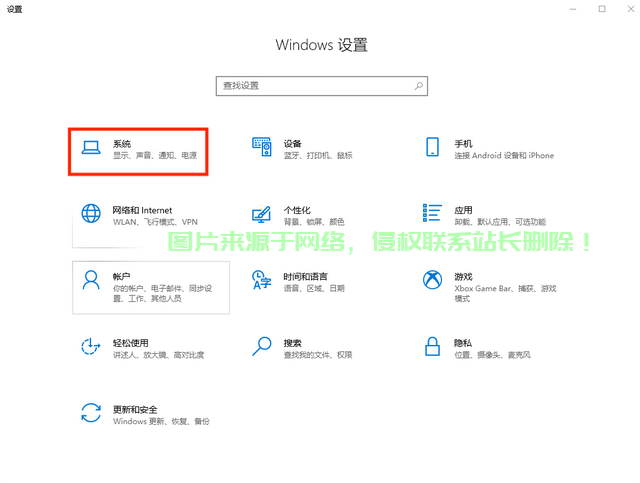The width and height of the screenshot is (640, 483).
Task: Click the 游戏 Xbox icon
Action: [432, 280]
